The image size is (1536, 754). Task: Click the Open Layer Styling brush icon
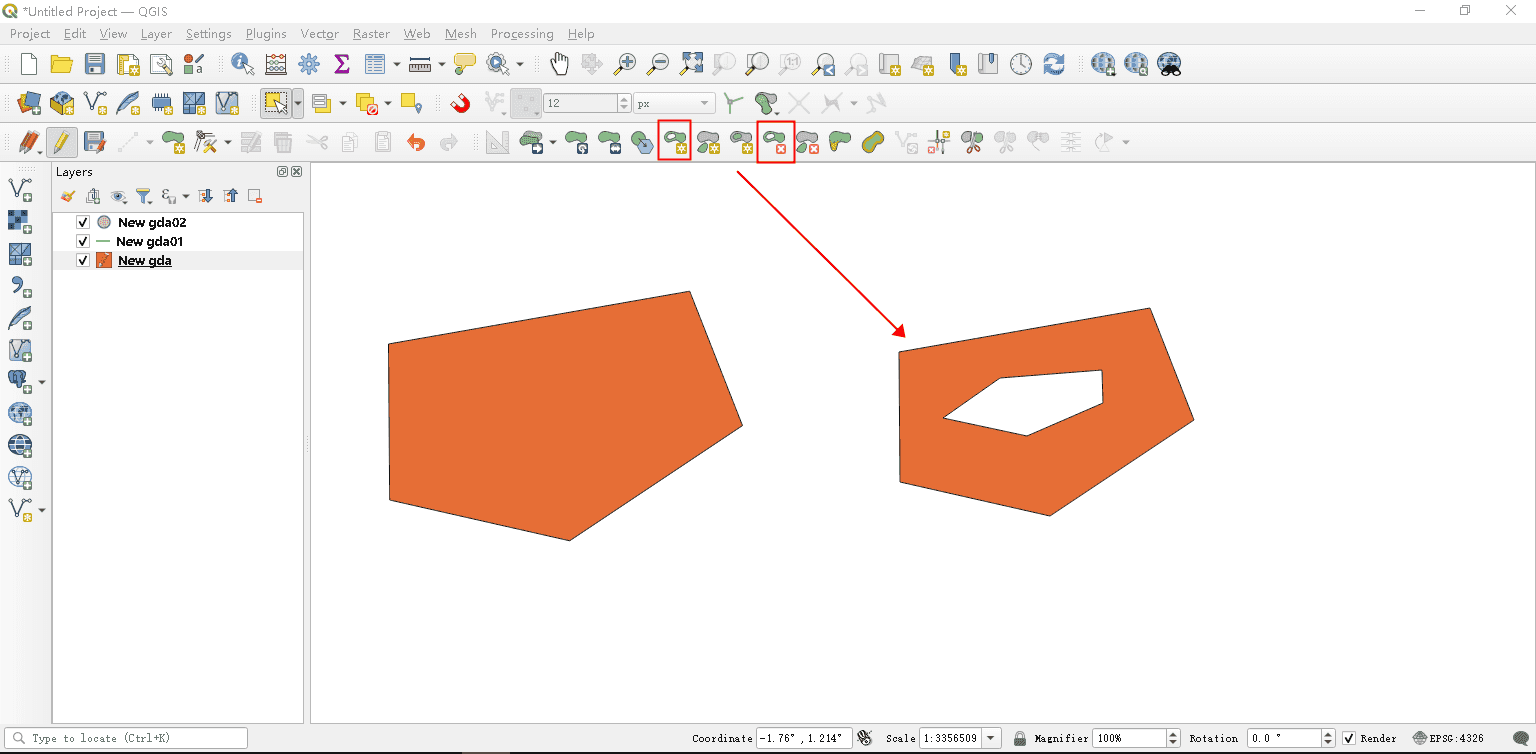click(x=68, y=196)
